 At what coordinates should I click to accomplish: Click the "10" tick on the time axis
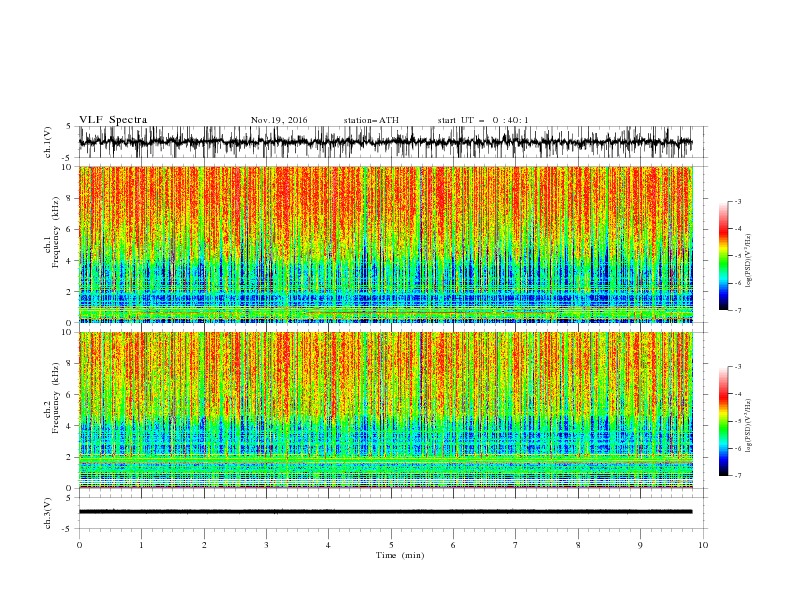tap(703, 545)
